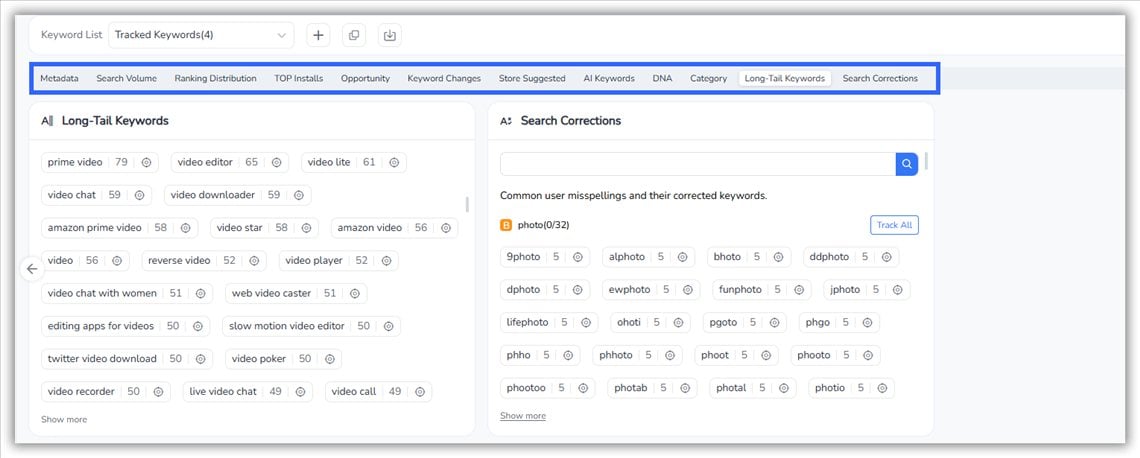Click the 'photab' misspelling chip
1140x458 pixels.
tap(652, 388)
